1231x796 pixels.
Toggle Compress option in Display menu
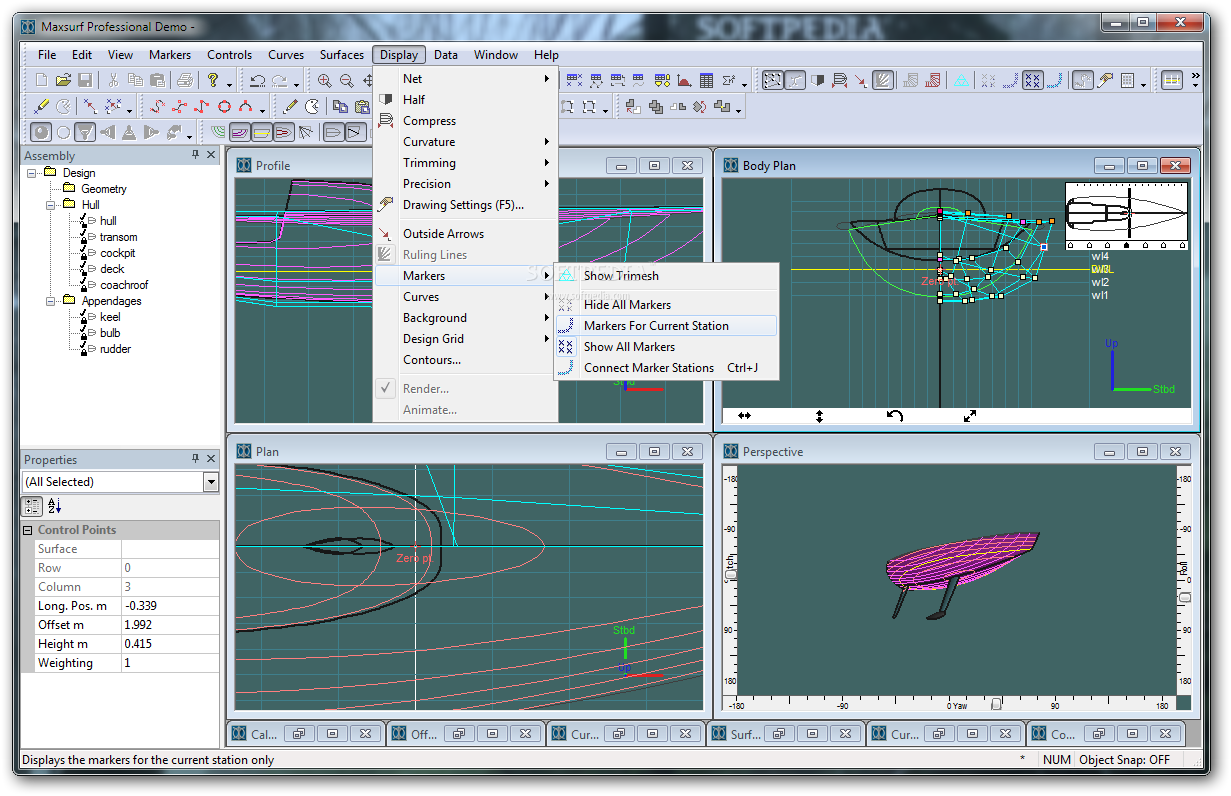[x=465, y=120]
